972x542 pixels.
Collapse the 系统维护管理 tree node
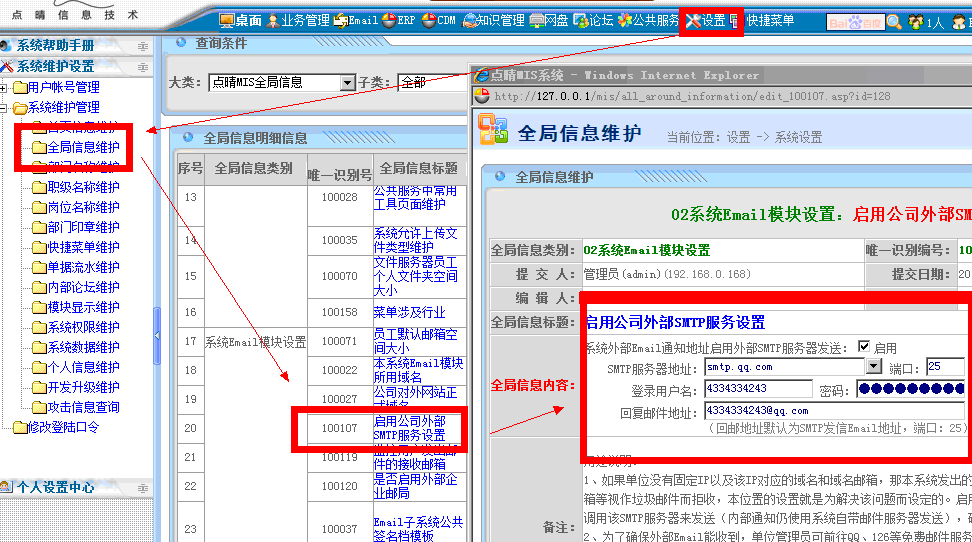(x=6, y=108)
